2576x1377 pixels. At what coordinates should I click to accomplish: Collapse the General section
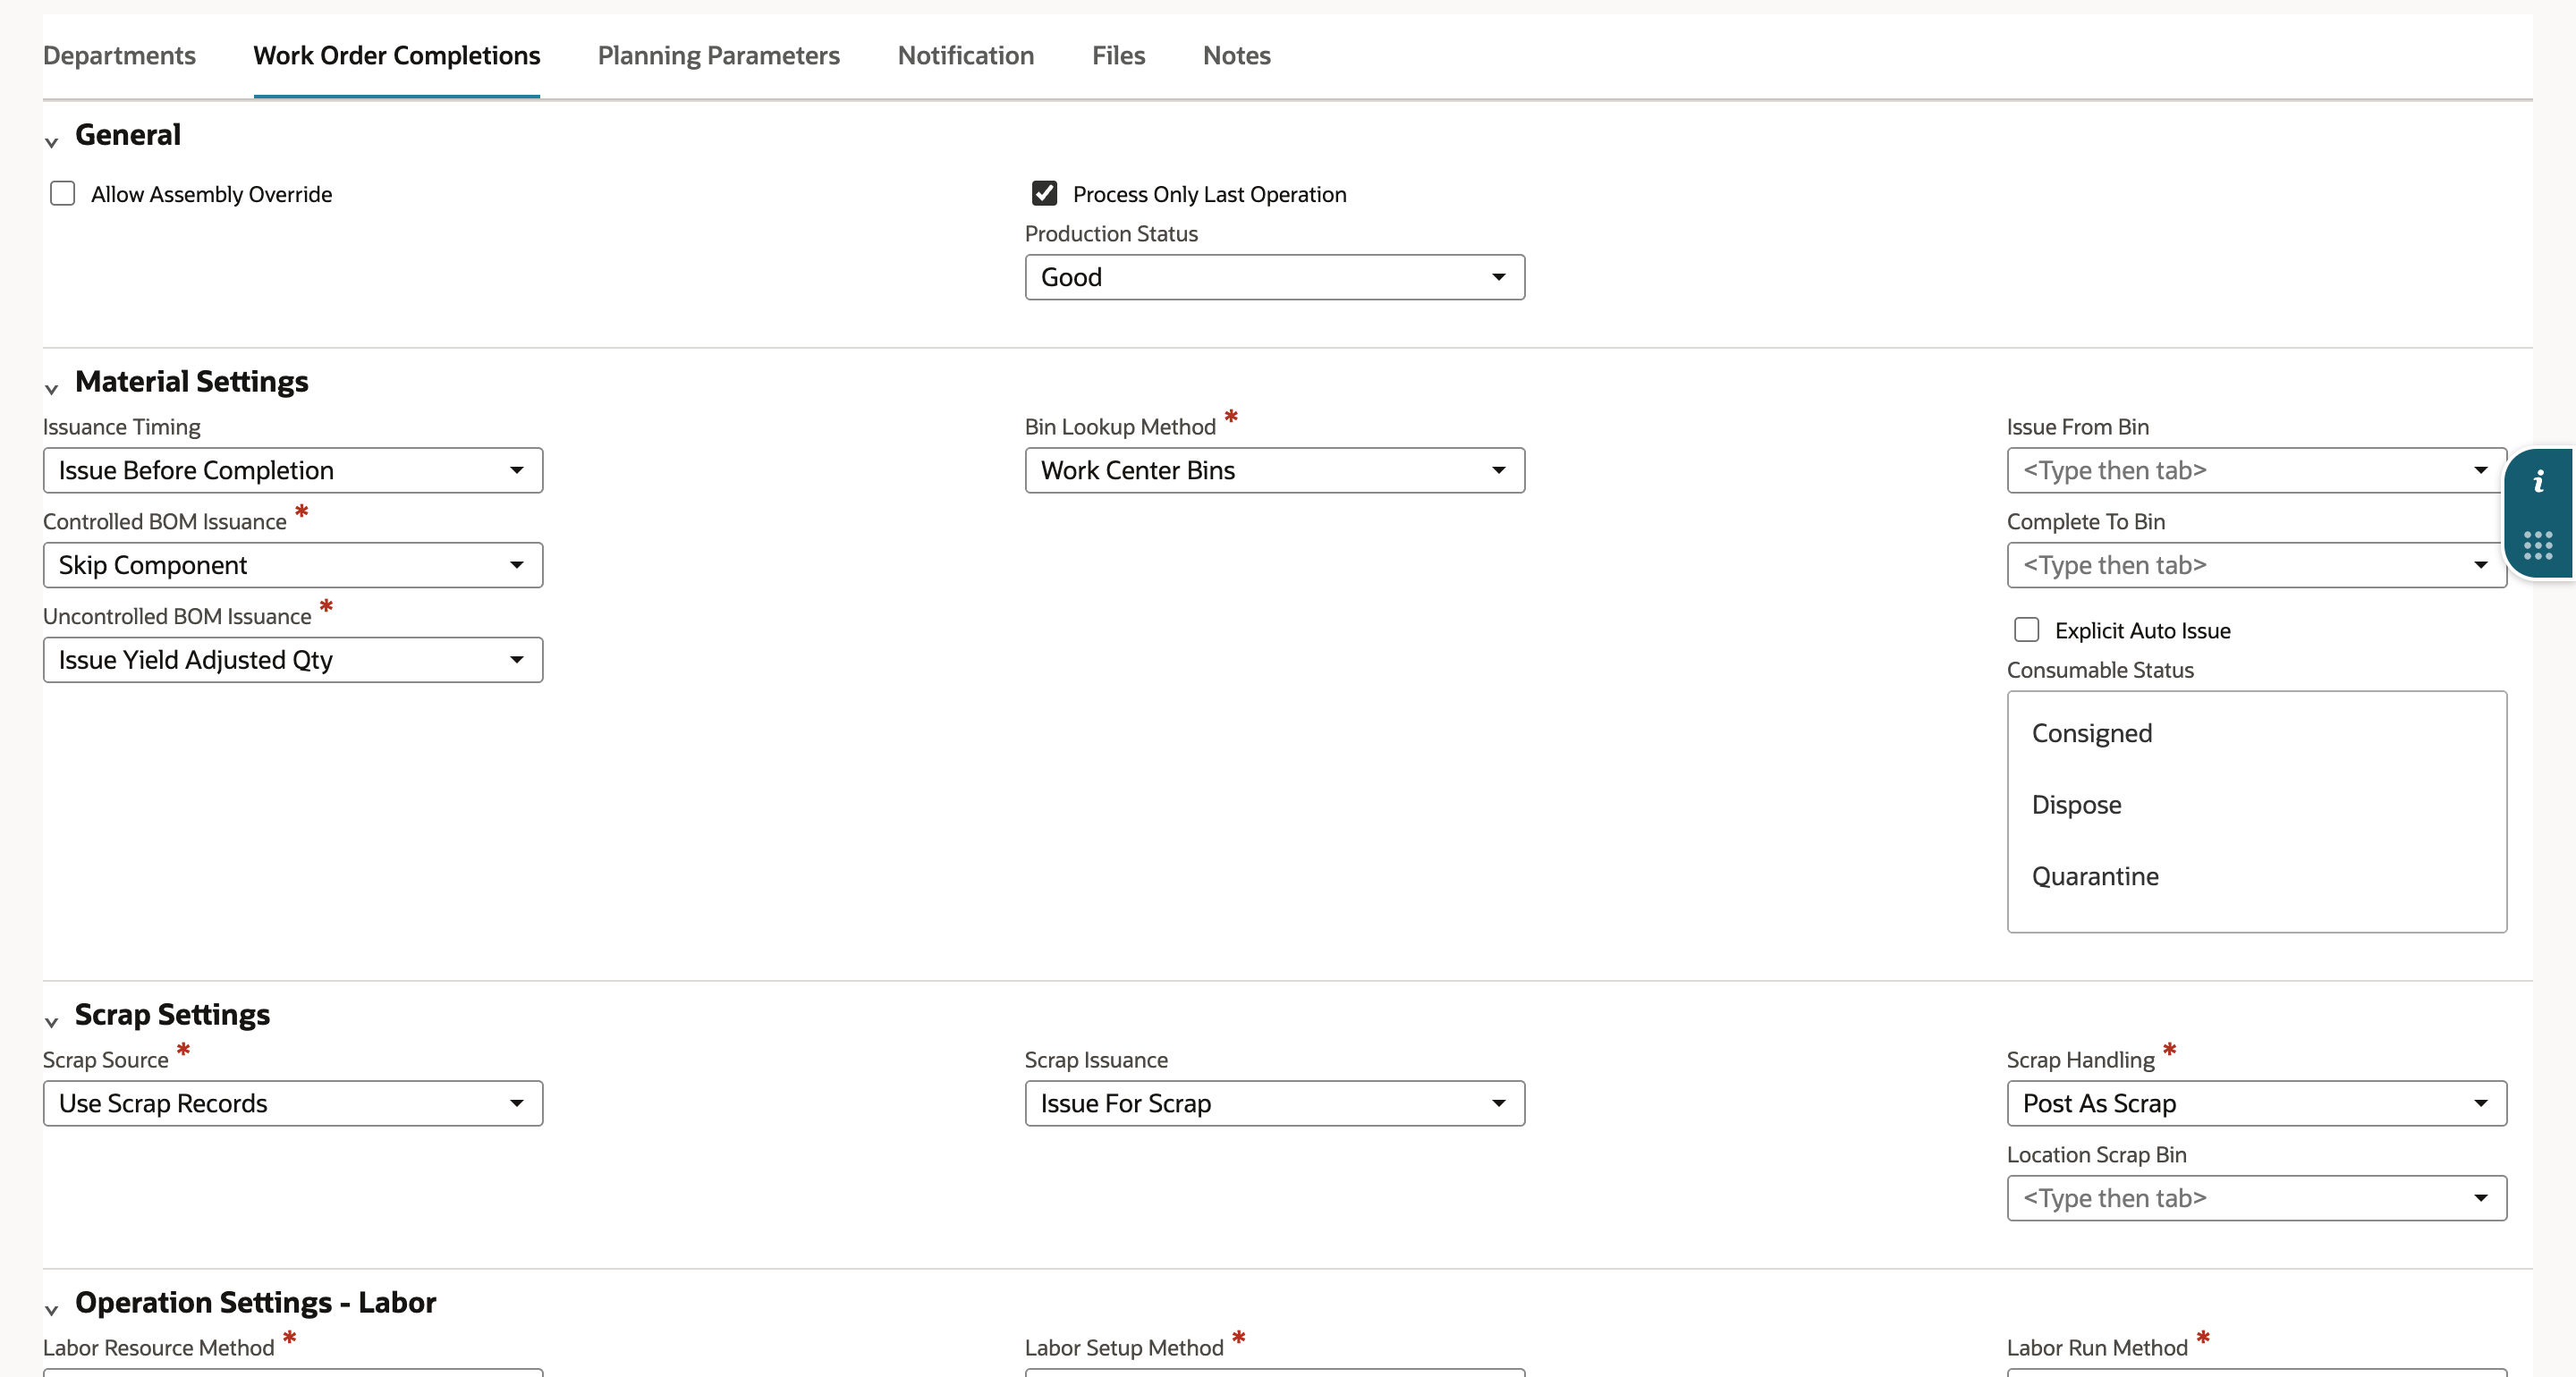[x=51, y=142]
